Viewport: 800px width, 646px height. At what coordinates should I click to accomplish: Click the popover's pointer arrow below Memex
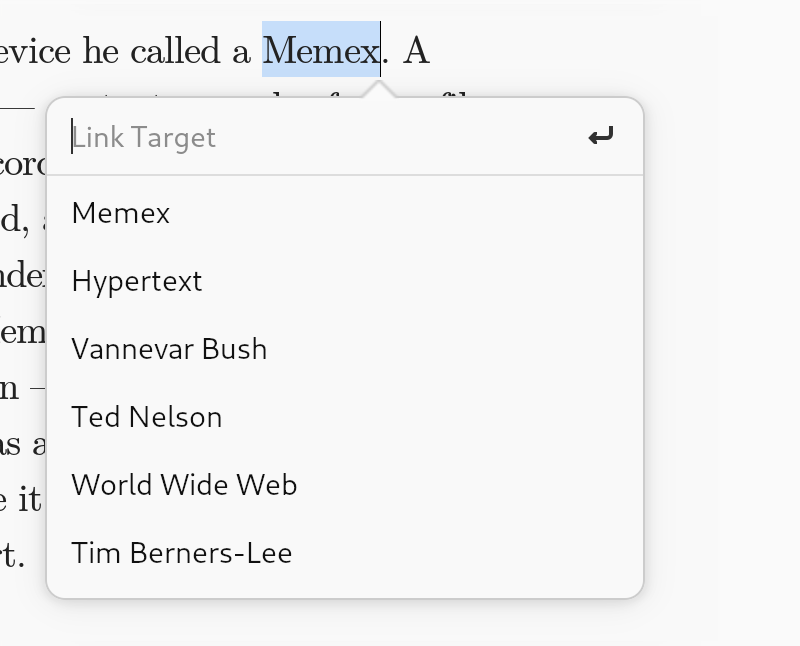tap(381, 90)
